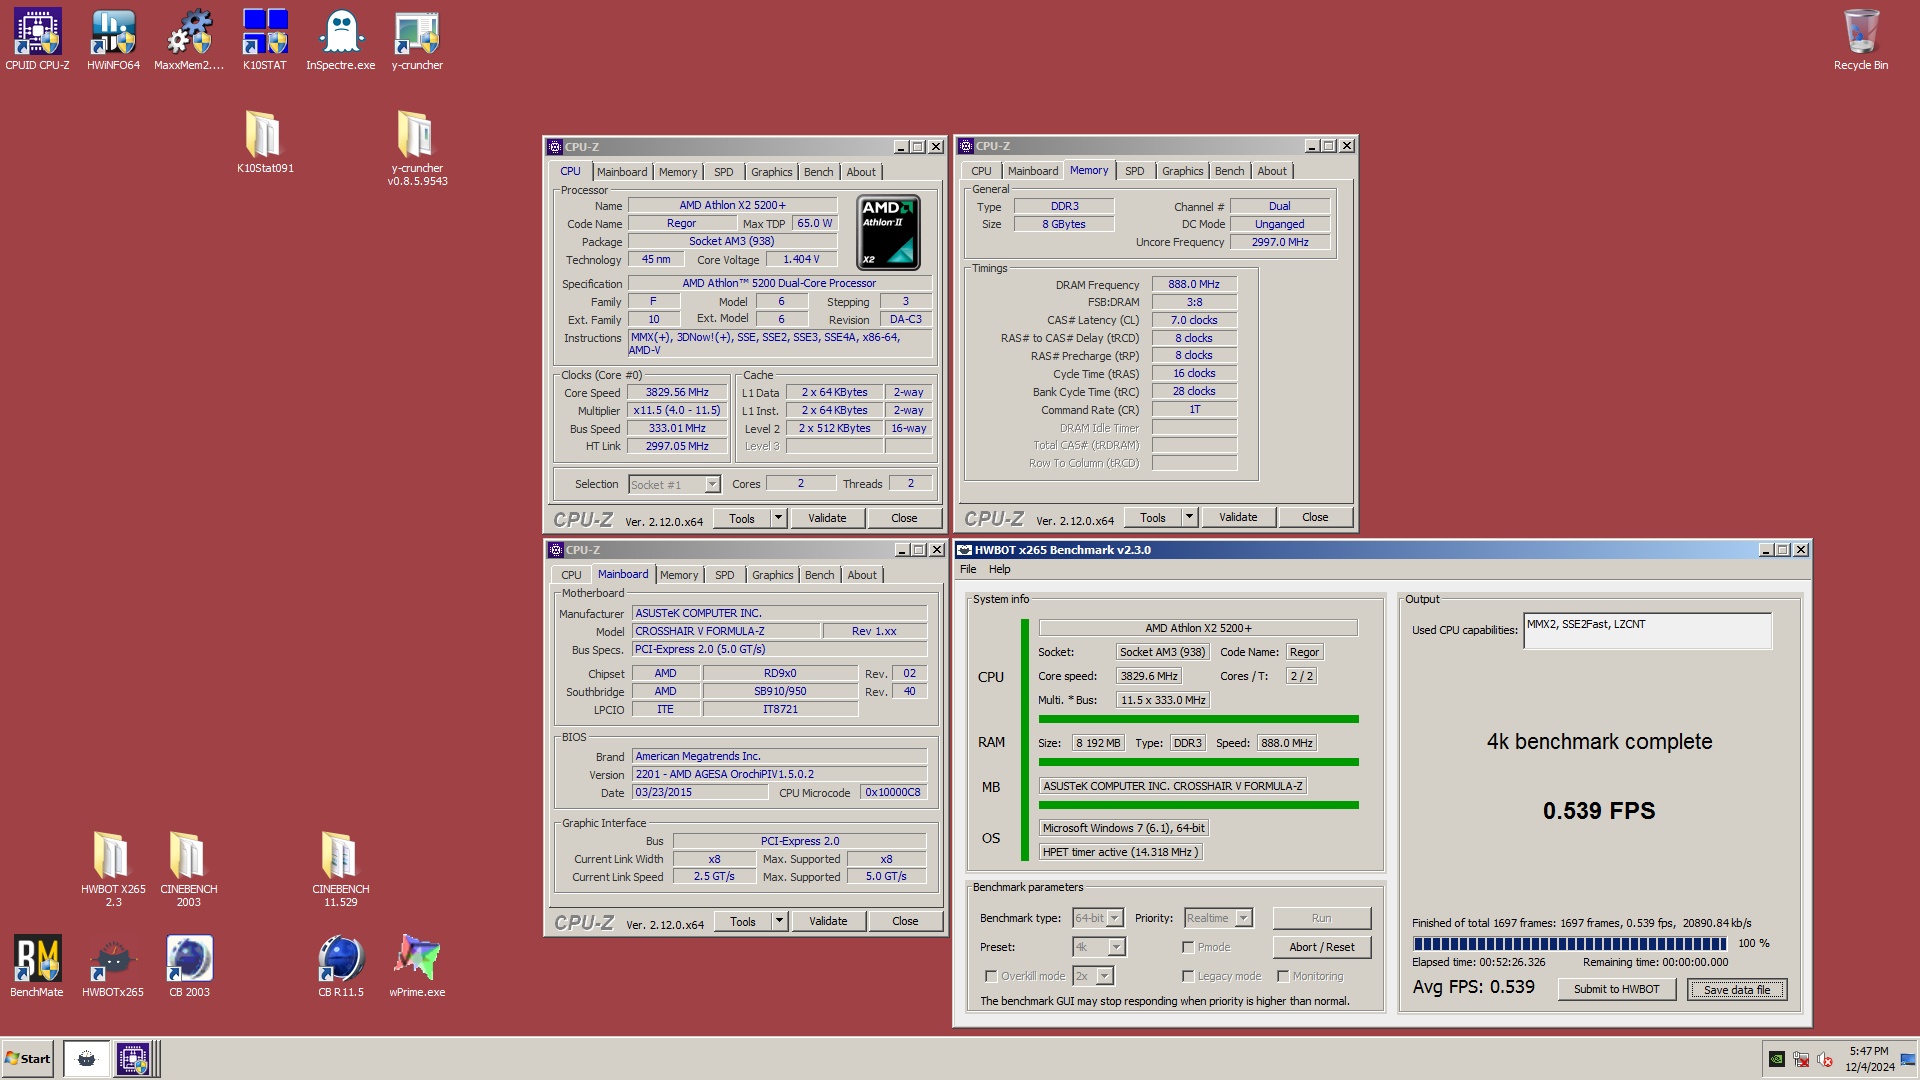
Task: Switch to Graphics tab in Memory tab window
Action: point(1183,171)
